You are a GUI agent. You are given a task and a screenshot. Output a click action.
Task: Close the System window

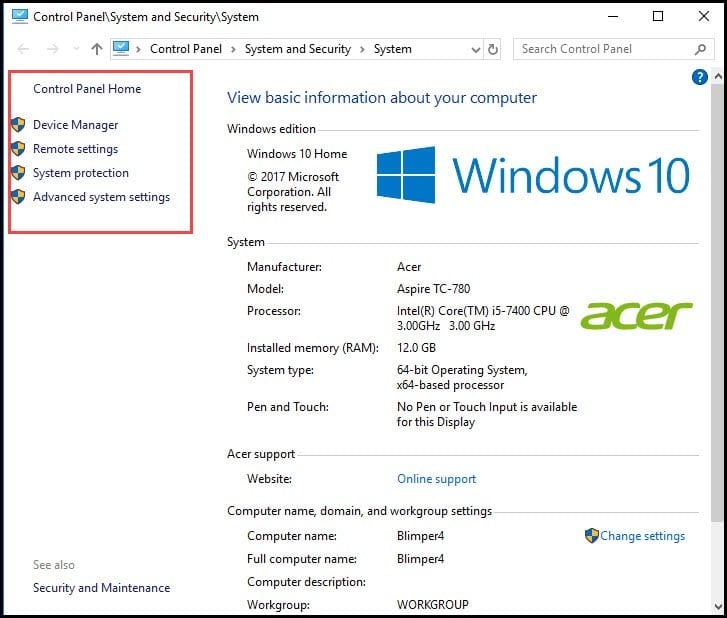pos(703,16)
